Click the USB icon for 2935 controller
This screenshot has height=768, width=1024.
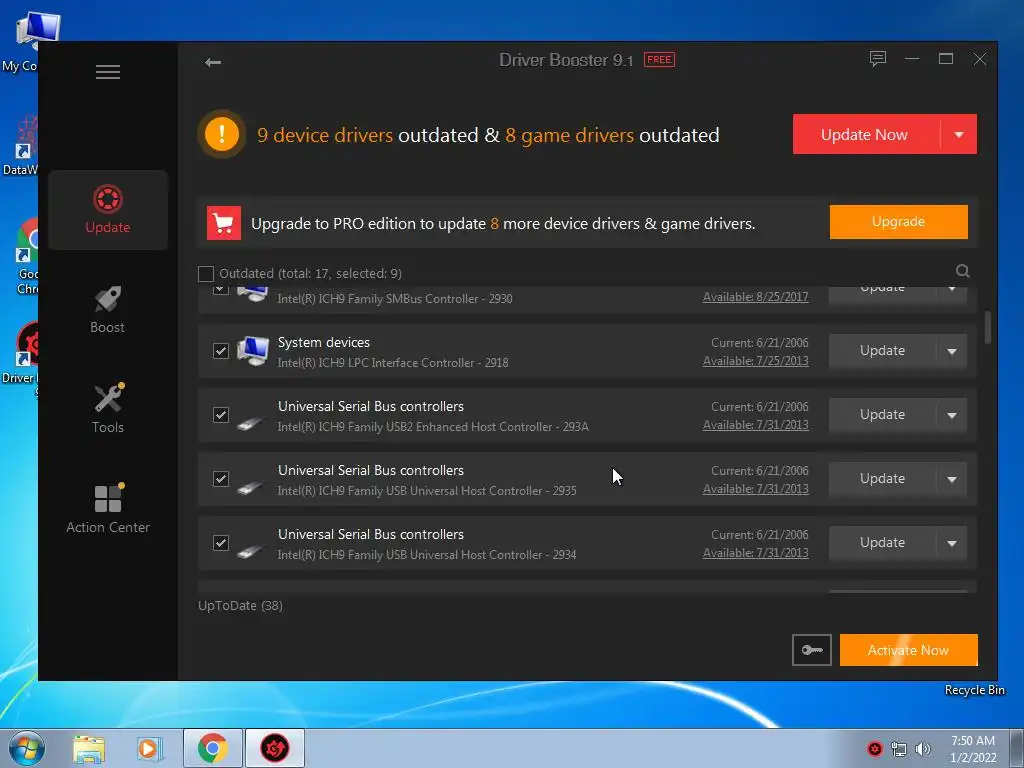point(250,487)
